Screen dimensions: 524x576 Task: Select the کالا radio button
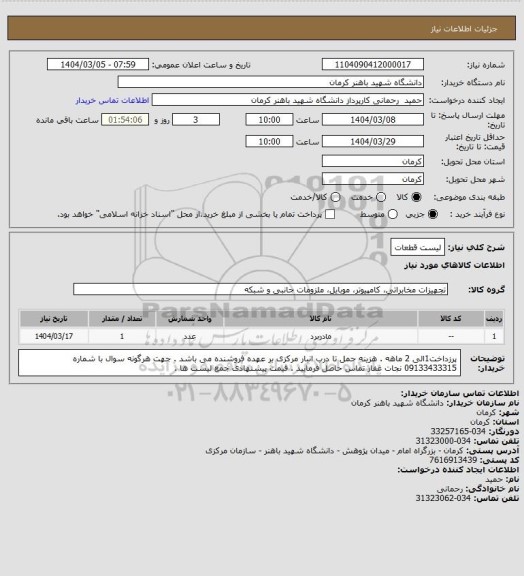[x=416, y=197]
